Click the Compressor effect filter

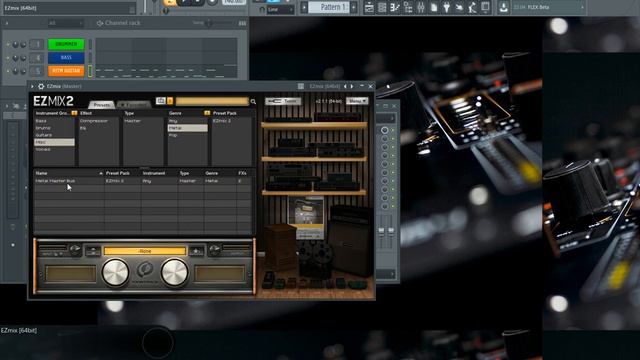pyautogui.click(x=98, y=121)
